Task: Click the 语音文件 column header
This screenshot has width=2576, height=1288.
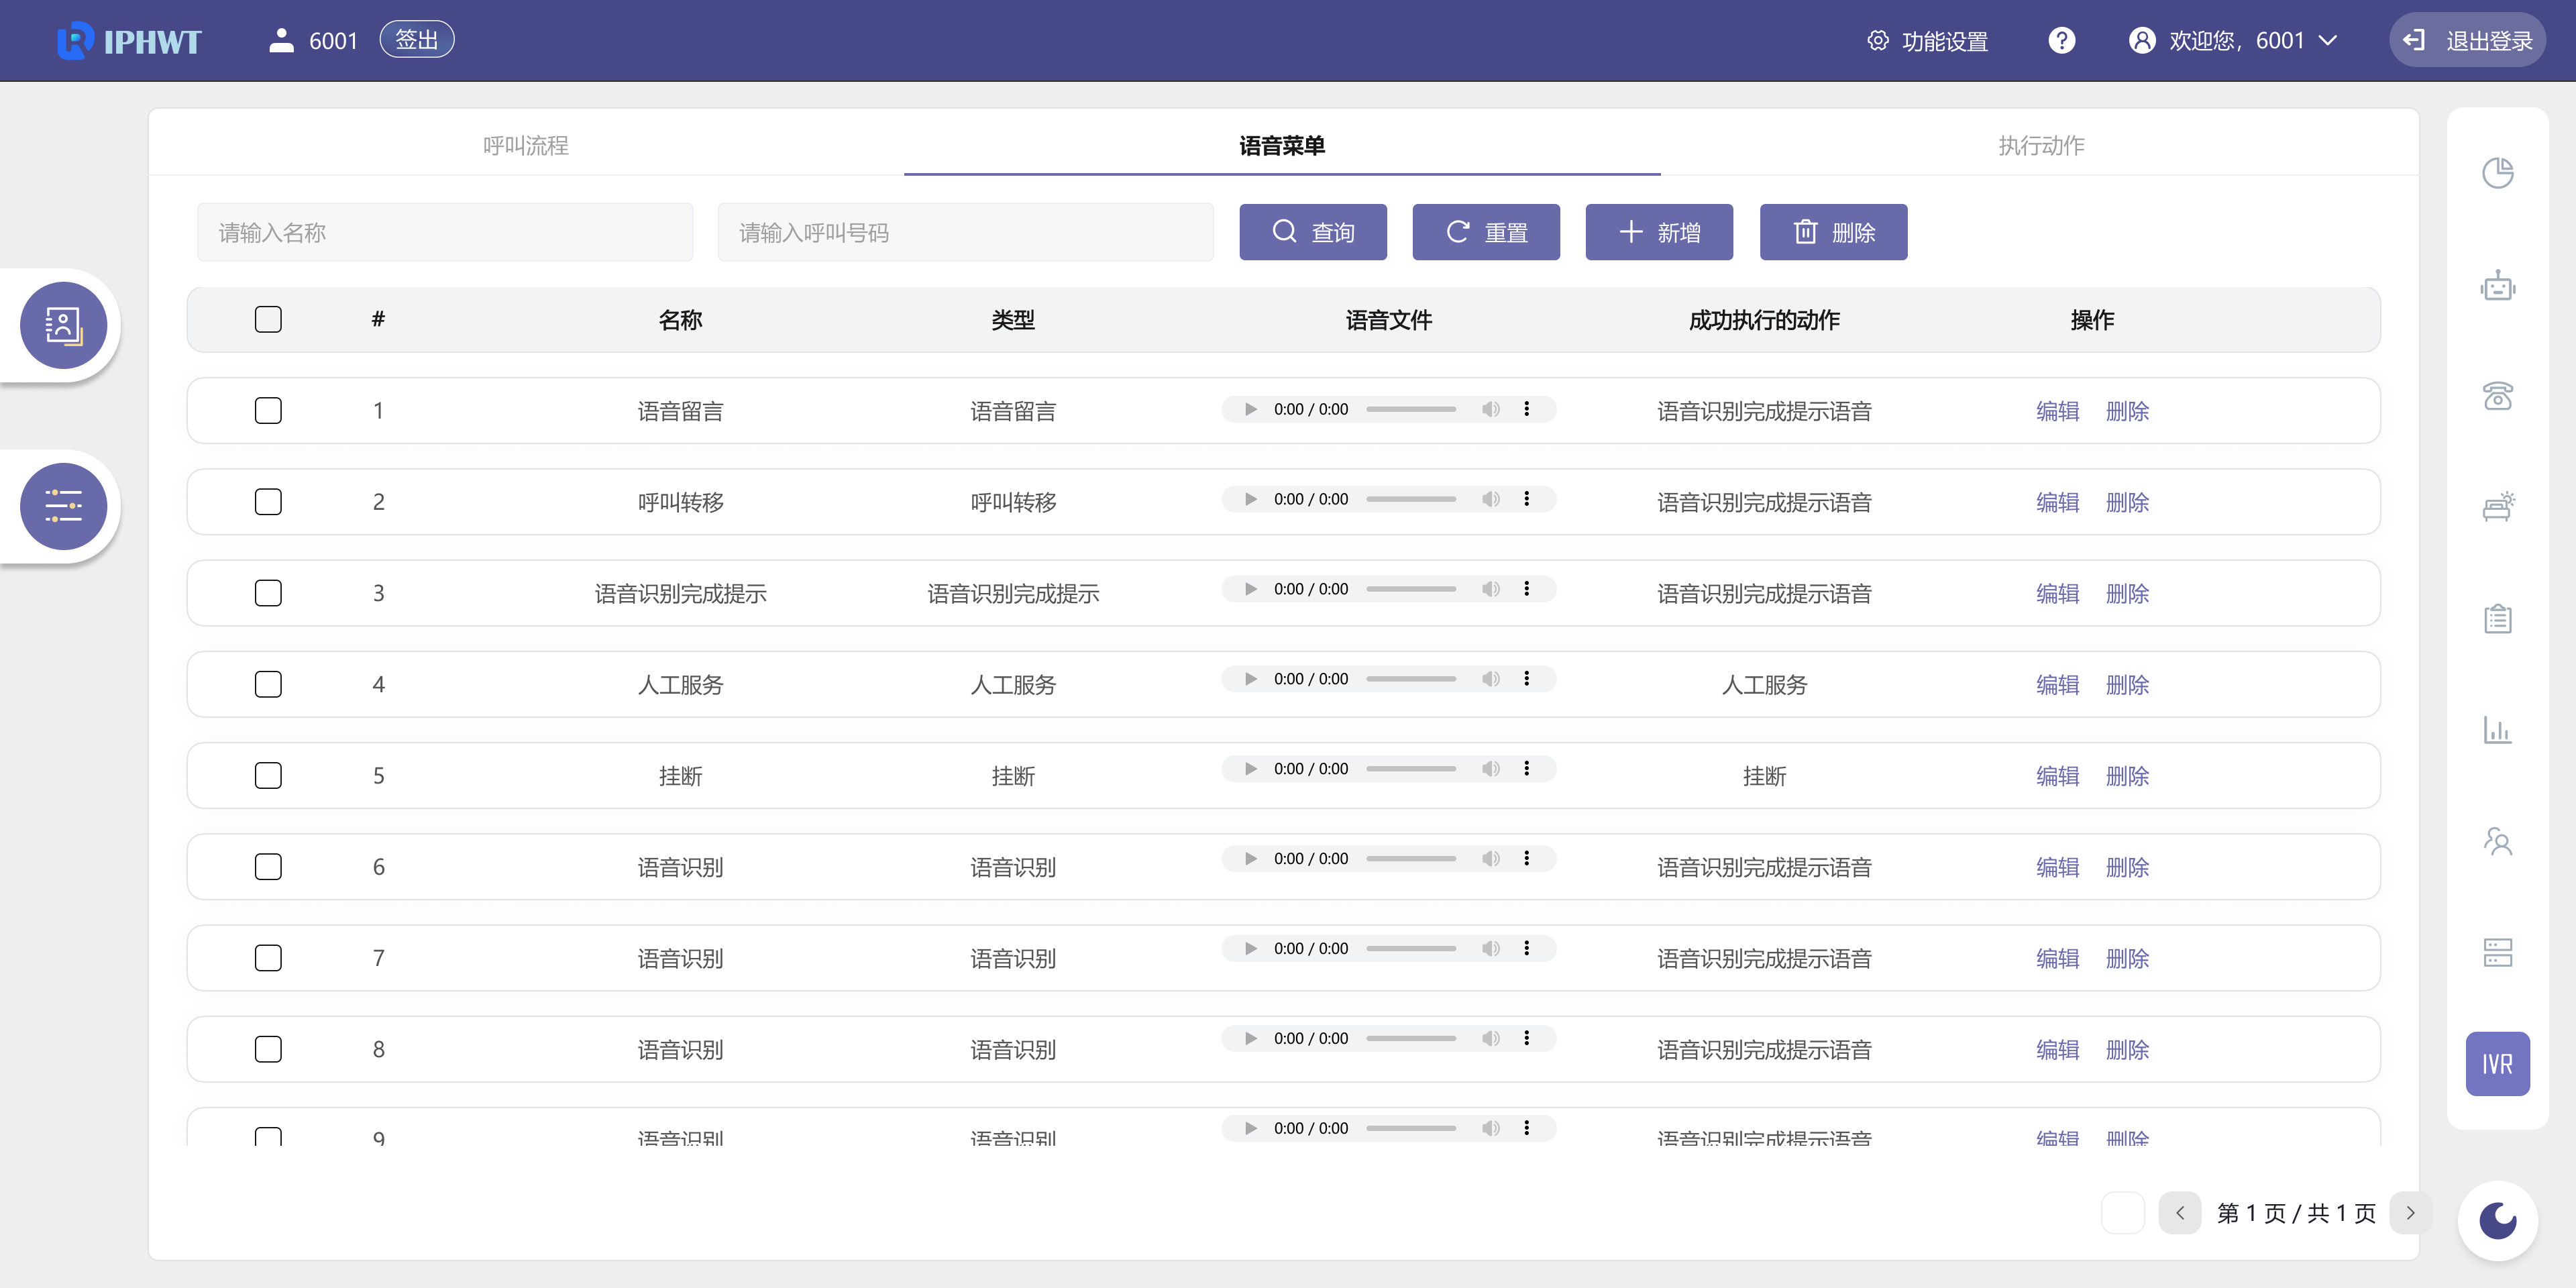Action: pos(1388,320)
